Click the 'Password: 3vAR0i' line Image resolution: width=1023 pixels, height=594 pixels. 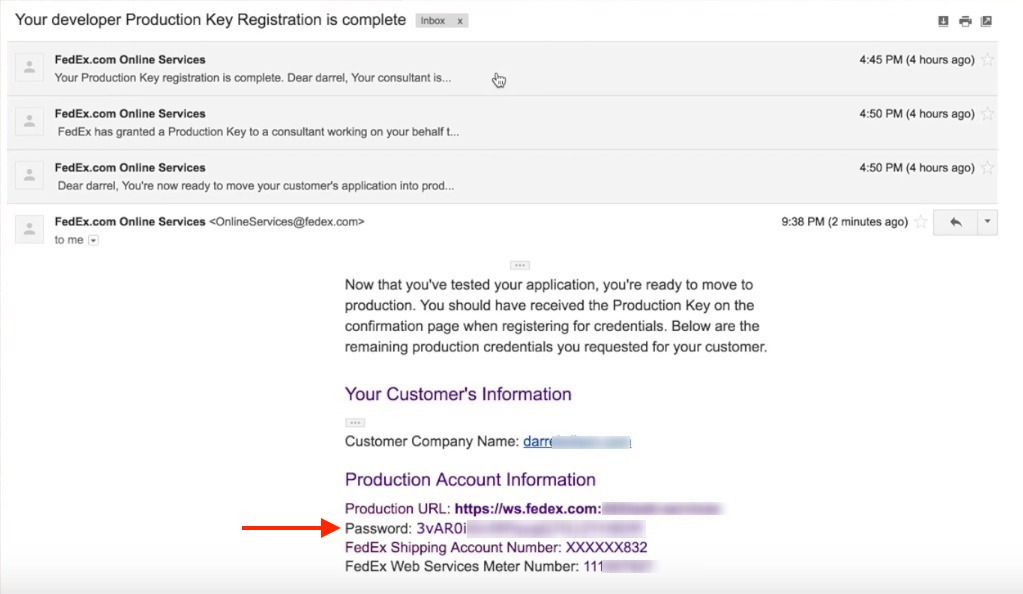(x=406, y=528)
